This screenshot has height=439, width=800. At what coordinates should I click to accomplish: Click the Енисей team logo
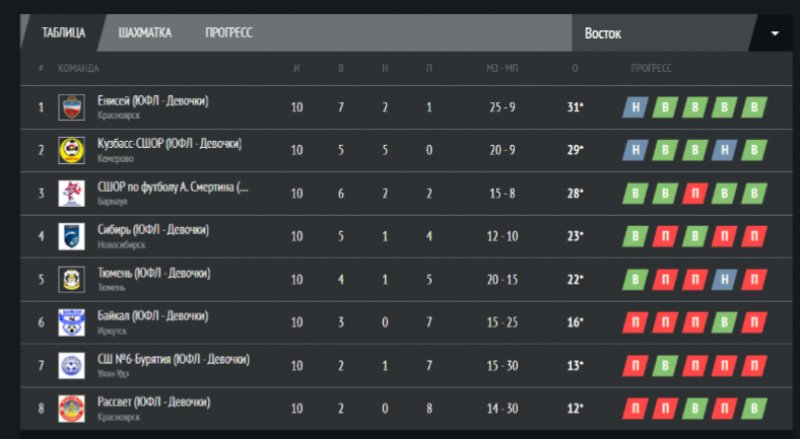[71, 107]
